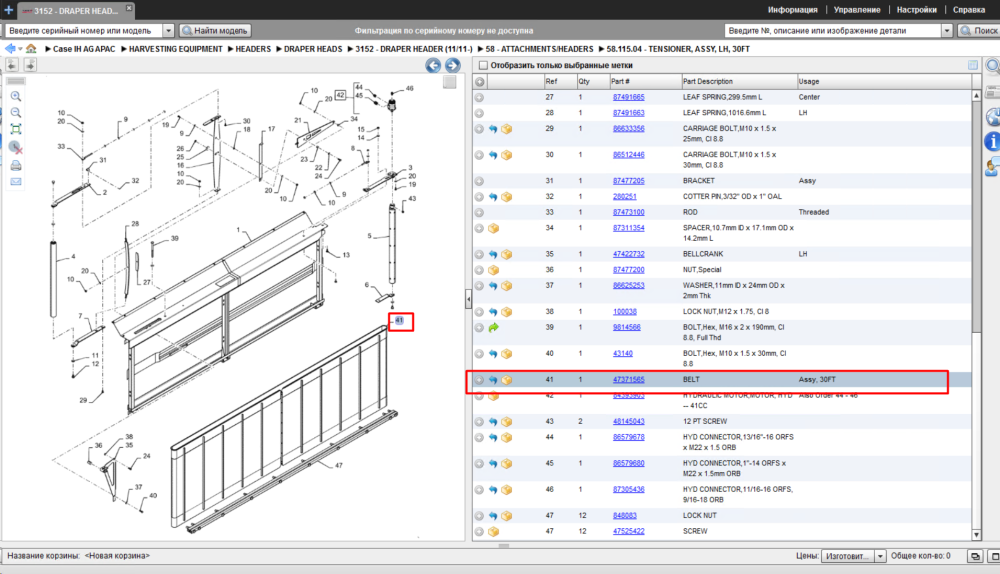
Task: Add part 29 carriage bolt to the basket
Action: pyautogui.click(x=506, y=129)
